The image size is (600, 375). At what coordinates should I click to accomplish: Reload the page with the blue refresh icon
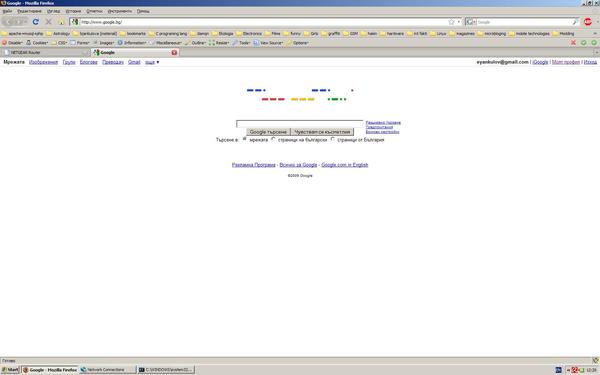tap(36, 22)
